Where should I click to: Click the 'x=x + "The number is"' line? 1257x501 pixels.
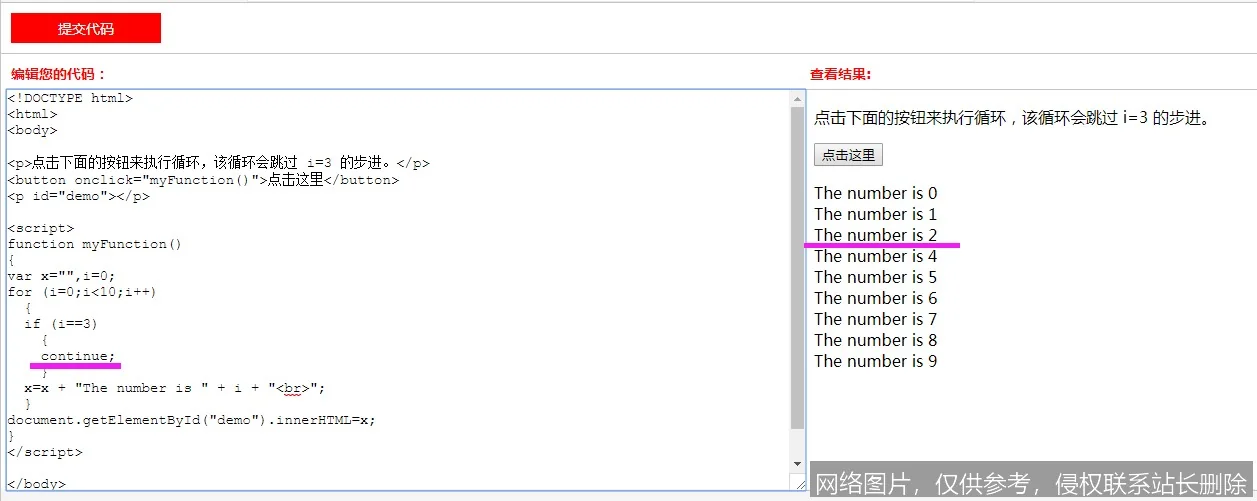click(175, 388)
